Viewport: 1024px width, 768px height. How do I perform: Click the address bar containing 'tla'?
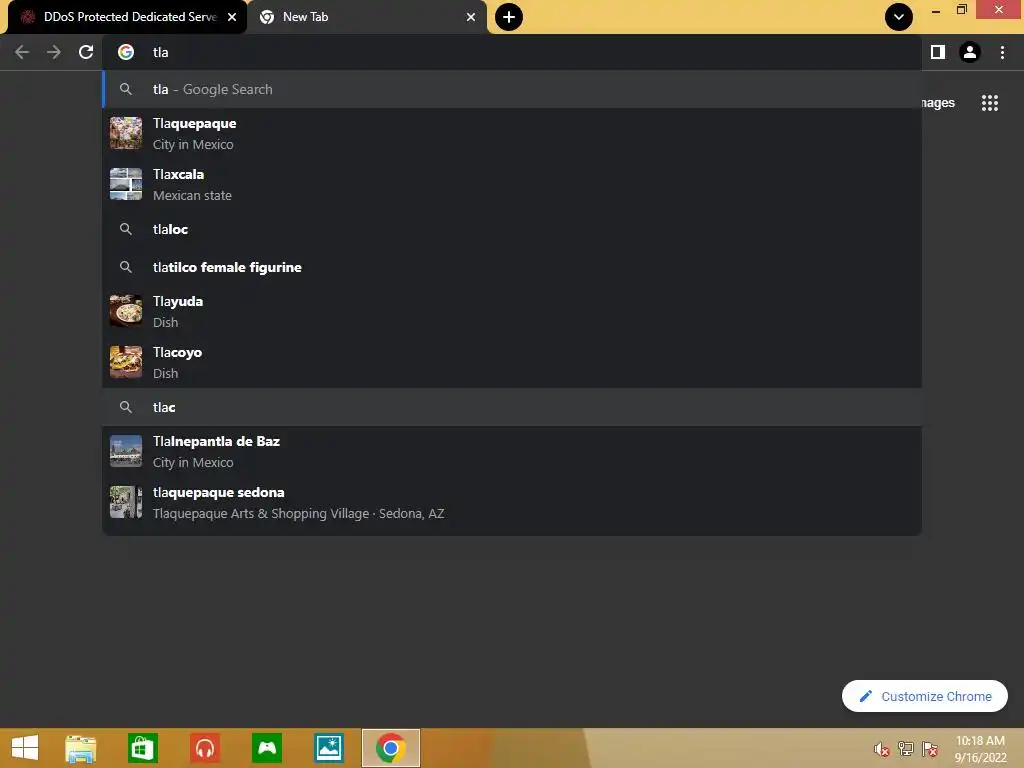[x=512, y=52]
